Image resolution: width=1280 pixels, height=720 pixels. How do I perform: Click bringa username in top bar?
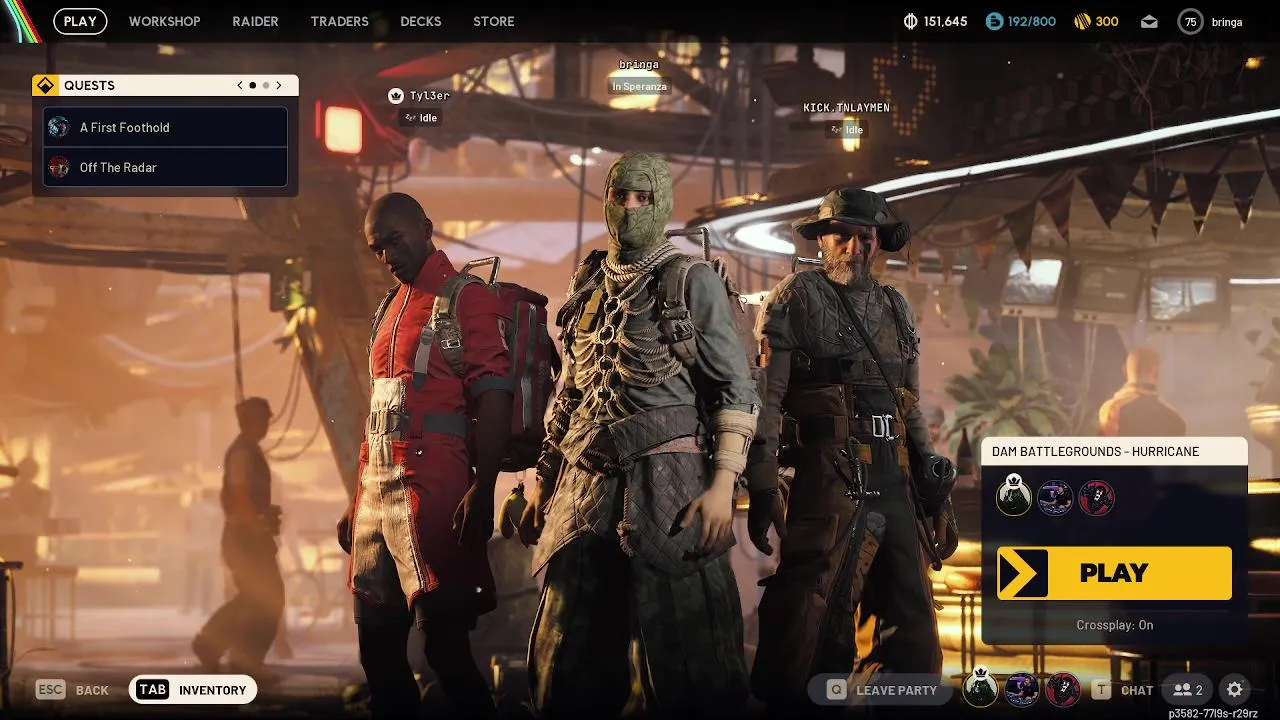[1227, 22]
